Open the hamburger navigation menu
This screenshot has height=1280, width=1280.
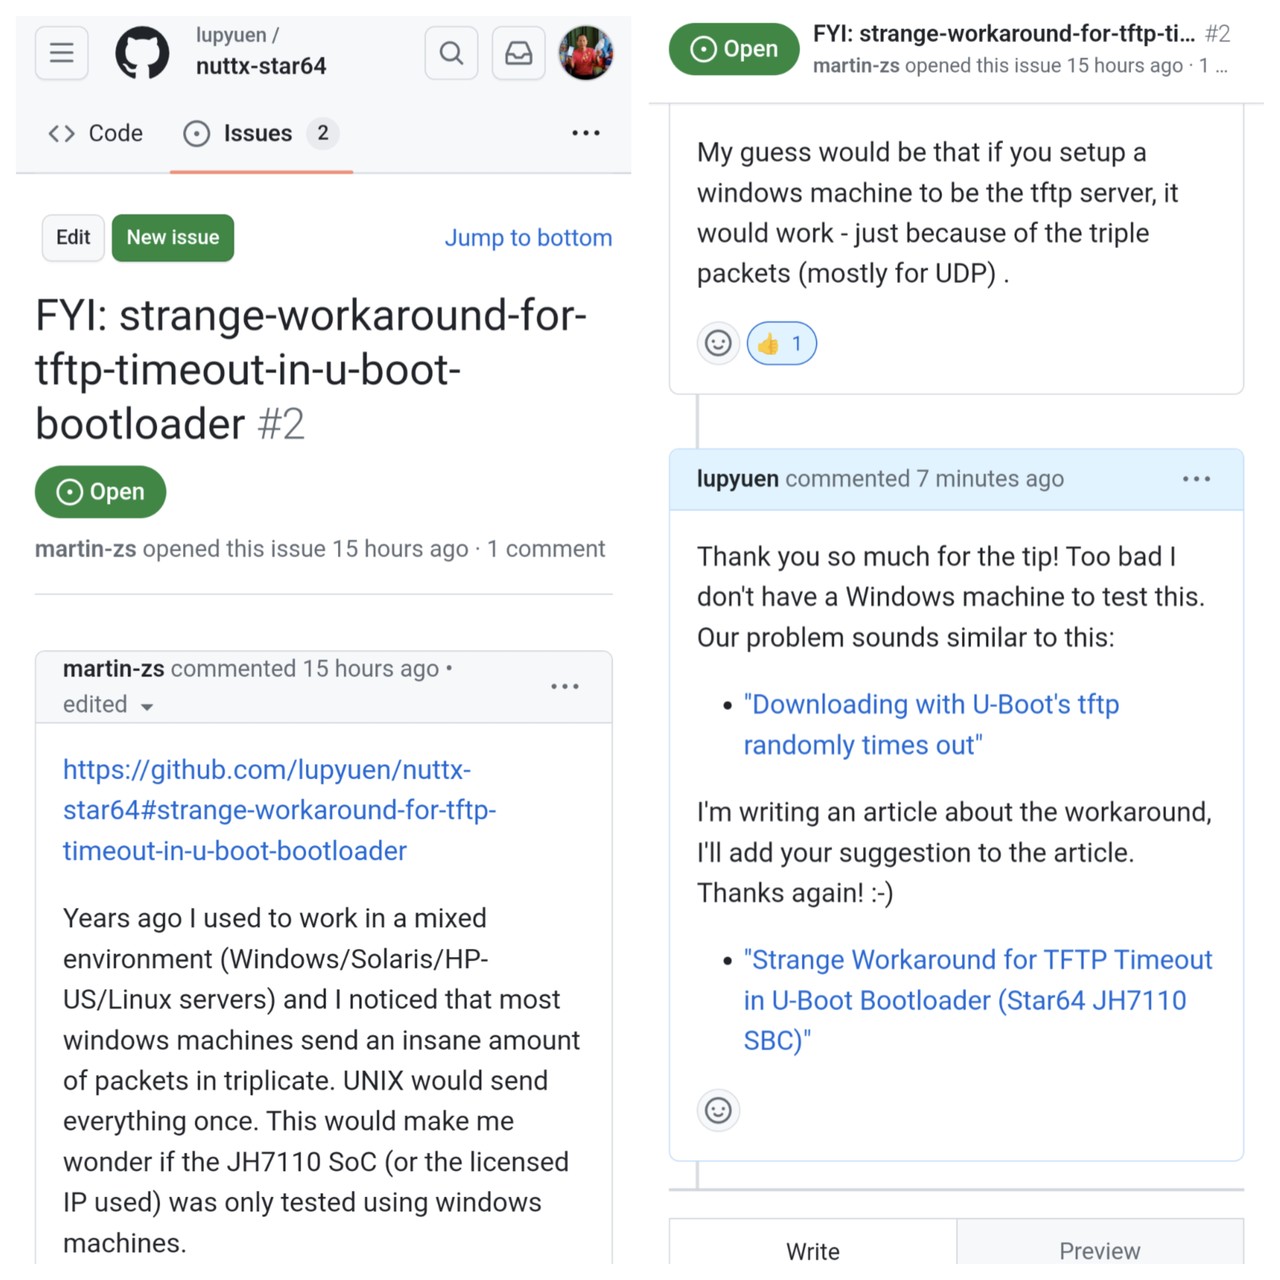(62, 53)
